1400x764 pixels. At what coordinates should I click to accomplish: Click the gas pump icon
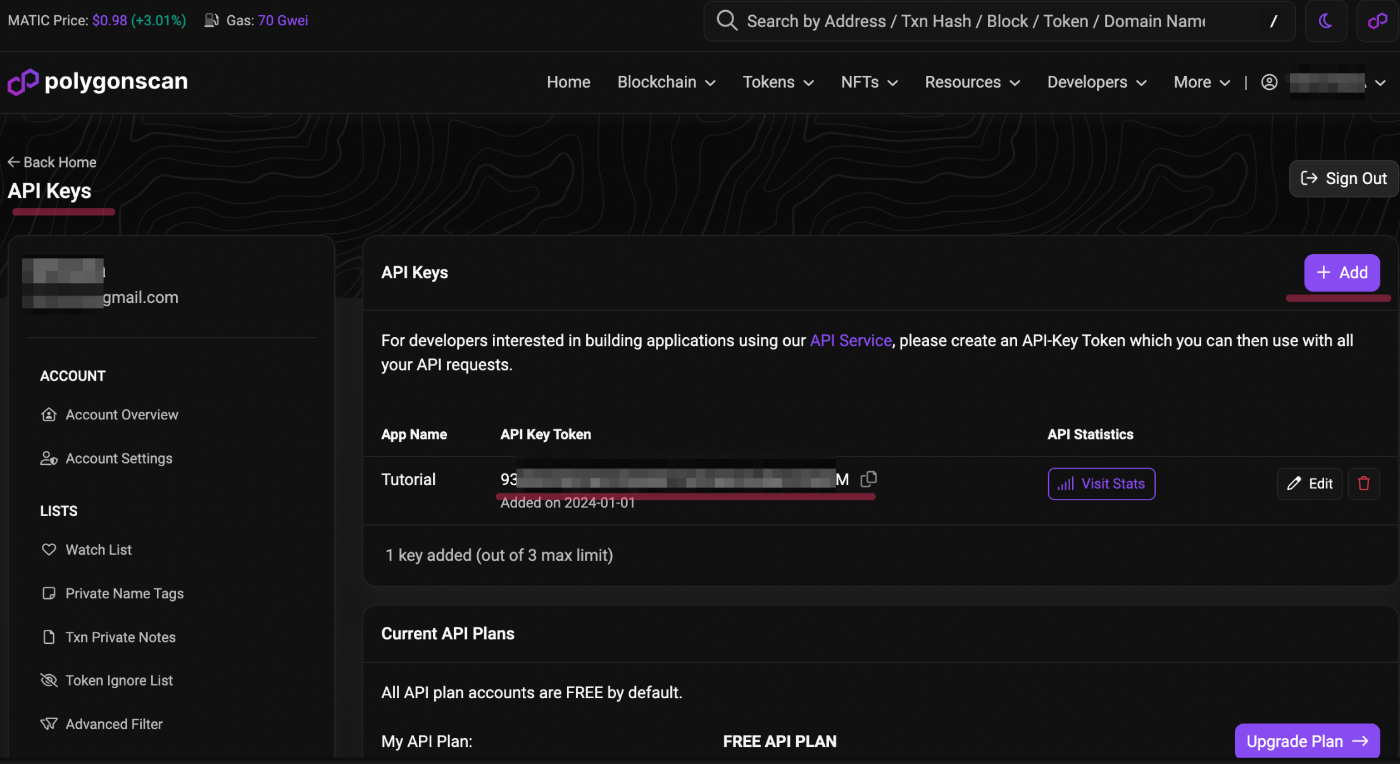click(212, 20)
